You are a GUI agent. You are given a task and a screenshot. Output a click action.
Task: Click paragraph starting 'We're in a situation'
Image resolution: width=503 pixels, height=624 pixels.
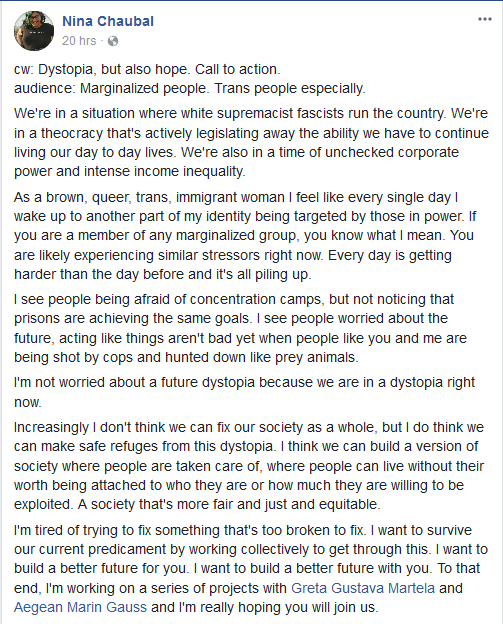pos(252,142)
